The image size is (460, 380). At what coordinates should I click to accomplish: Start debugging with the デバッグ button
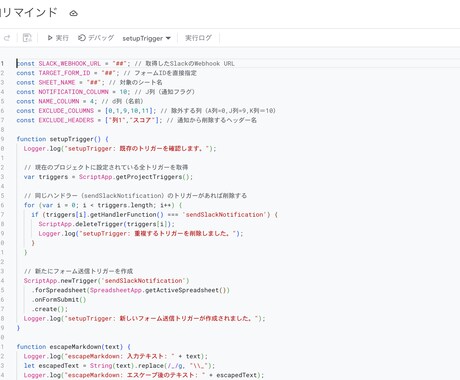point(96,38)
